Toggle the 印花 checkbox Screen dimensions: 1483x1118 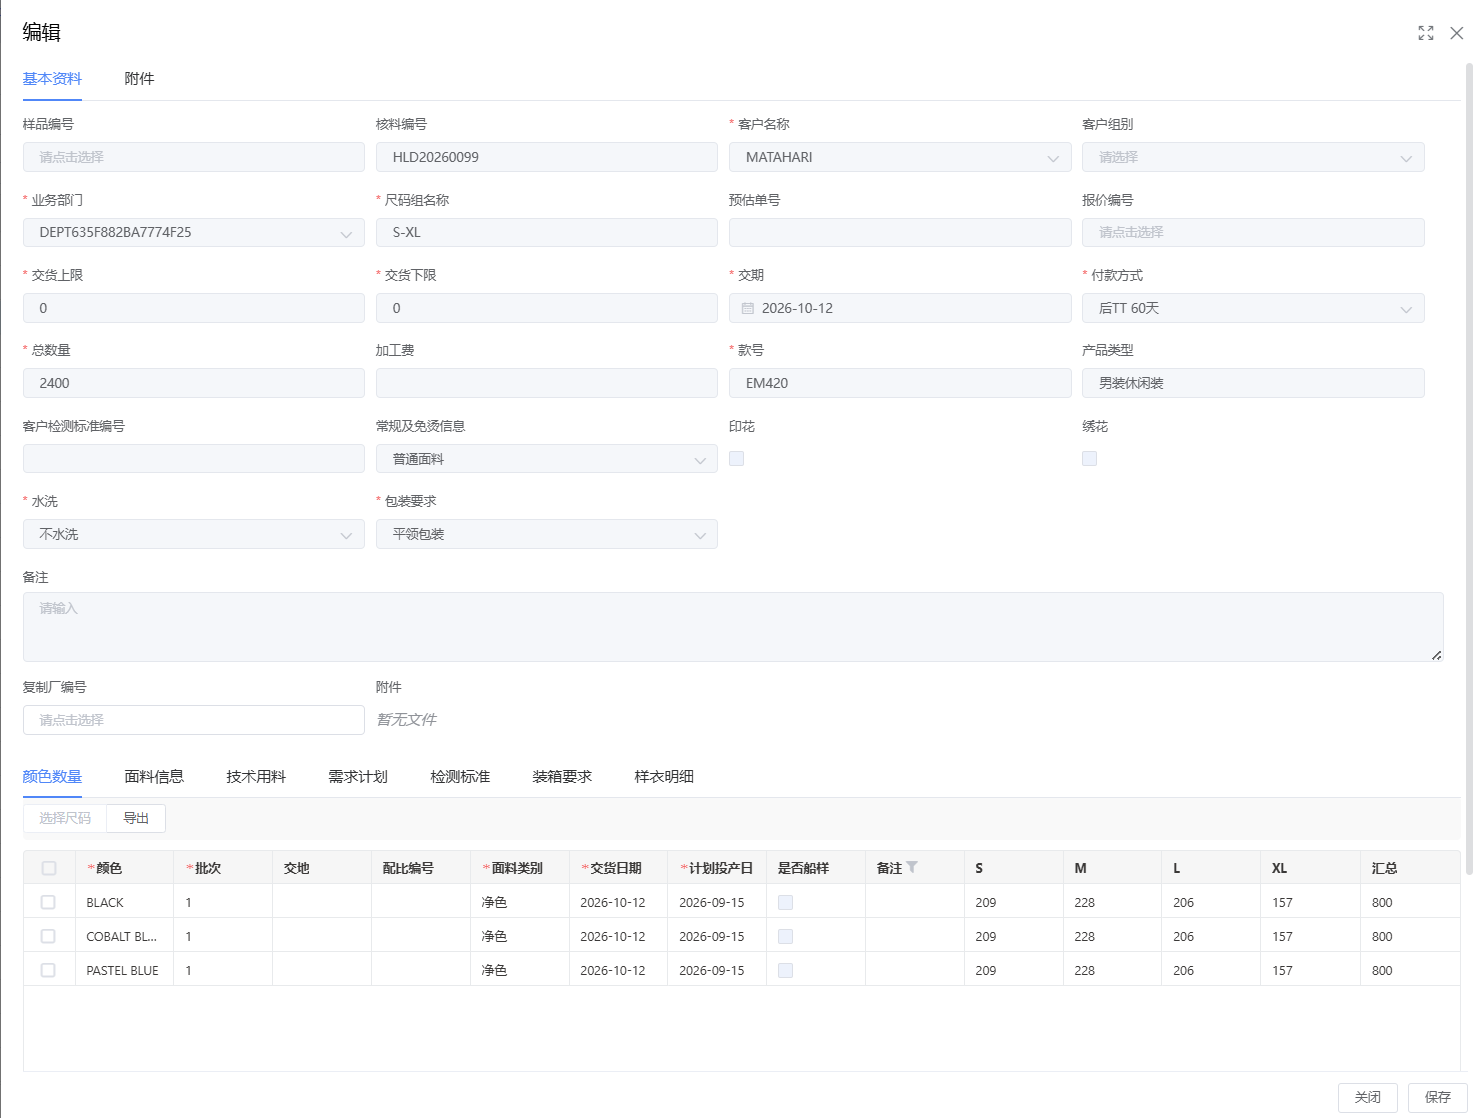pyautogui.click(x=737, y=458)
